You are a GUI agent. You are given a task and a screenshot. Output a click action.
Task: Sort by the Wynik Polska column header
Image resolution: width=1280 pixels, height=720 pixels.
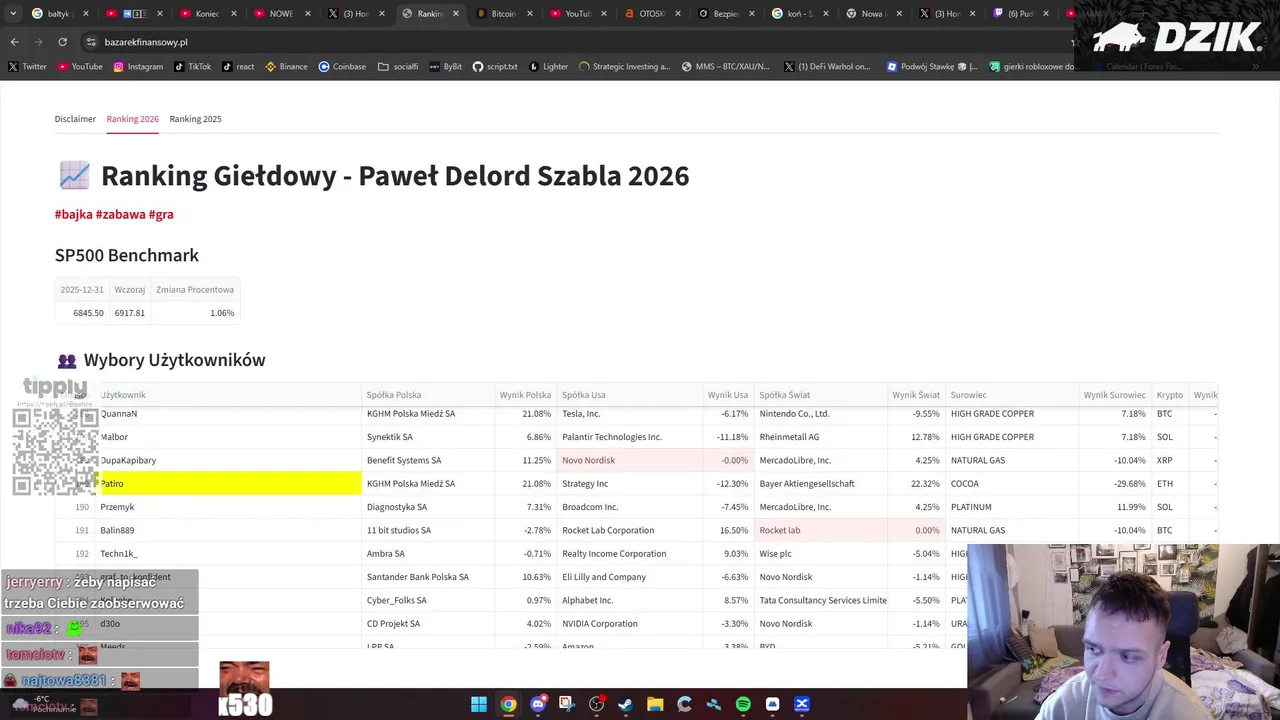click(x=525, y=395)
